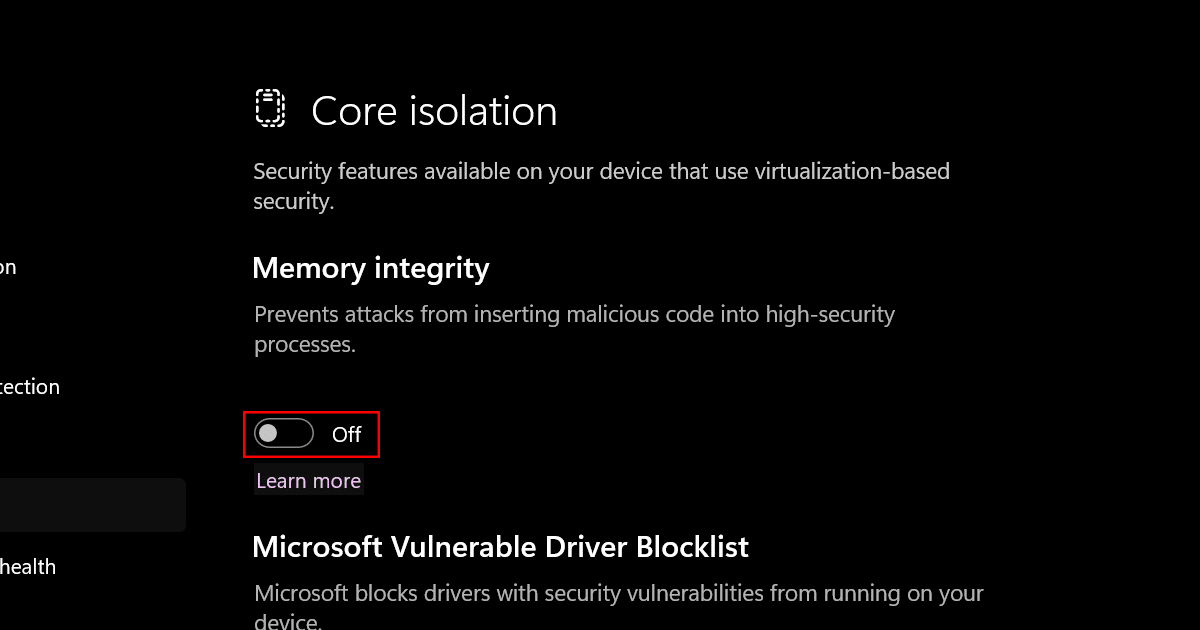Turn on the Memory integrity toggle
1200x630 pixels.
(x=284, y=434)
